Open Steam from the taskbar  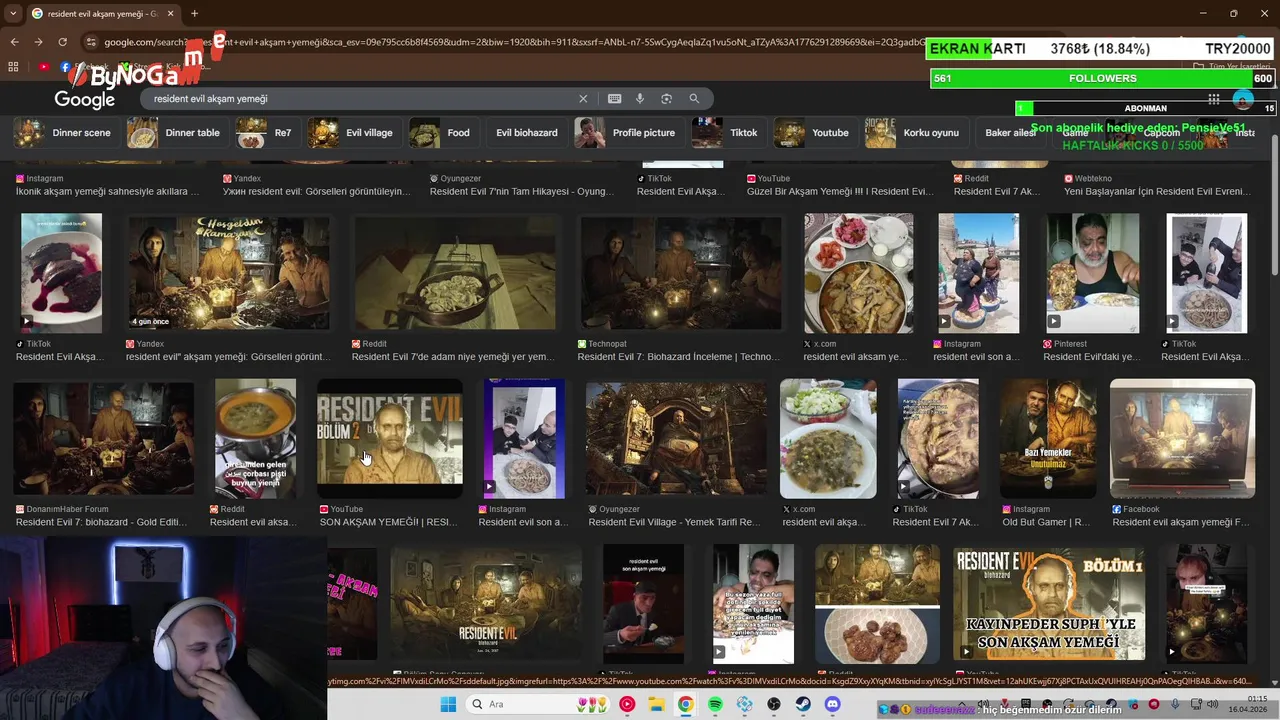click(803, 704)
